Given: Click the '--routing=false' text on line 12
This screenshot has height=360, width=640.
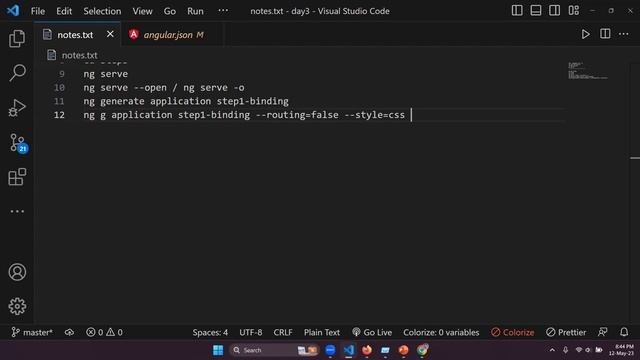Looking at the screenshot, I should point(297,115).
